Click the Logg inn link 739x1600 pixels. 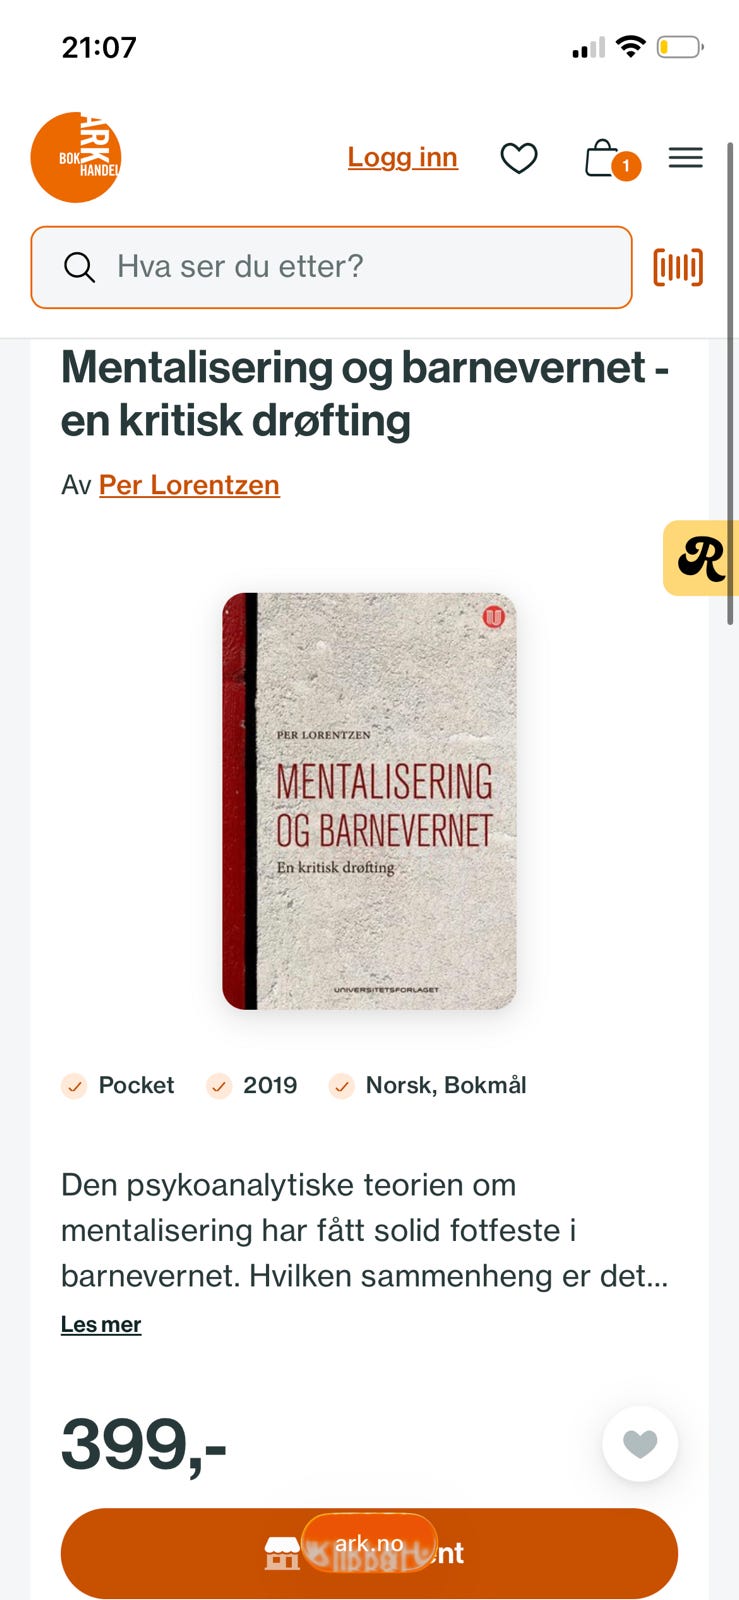tap(403, 157)
